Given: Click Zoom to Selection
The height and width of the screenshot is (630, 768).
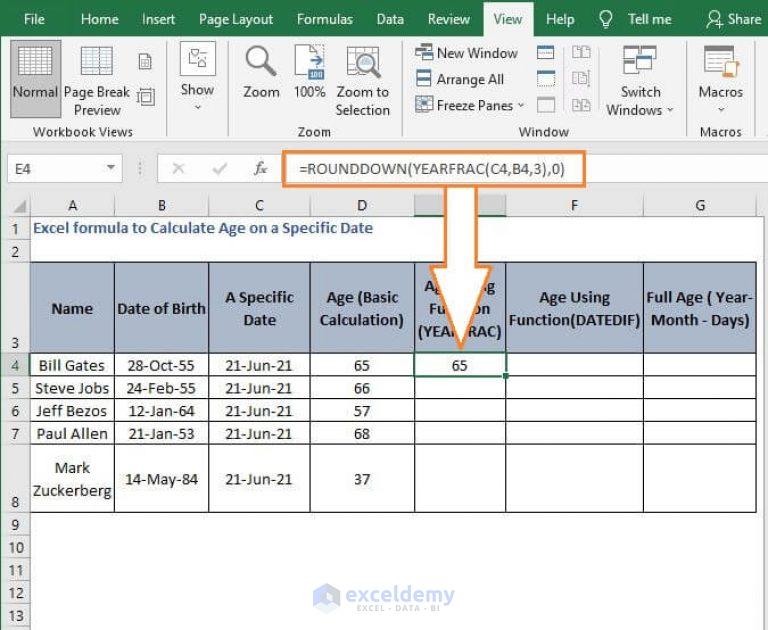Looking at the screenshot, I should pyautogui.click(x=362, y=81).
